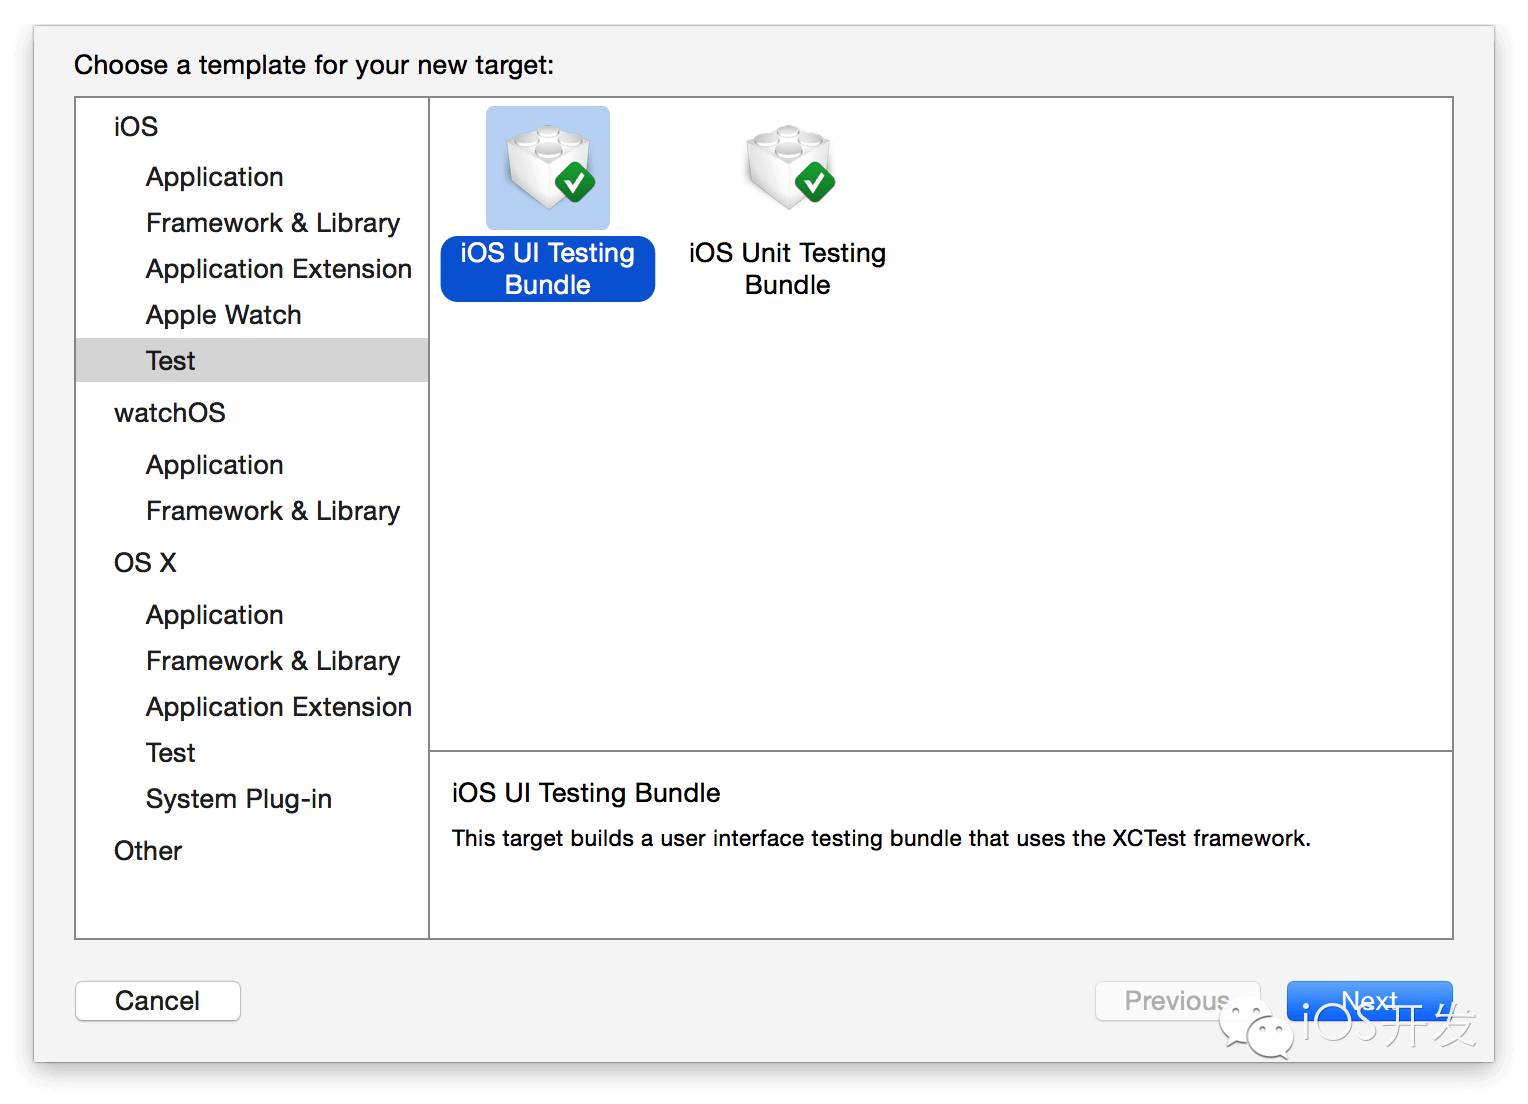Click the watchOS section header

170,413
